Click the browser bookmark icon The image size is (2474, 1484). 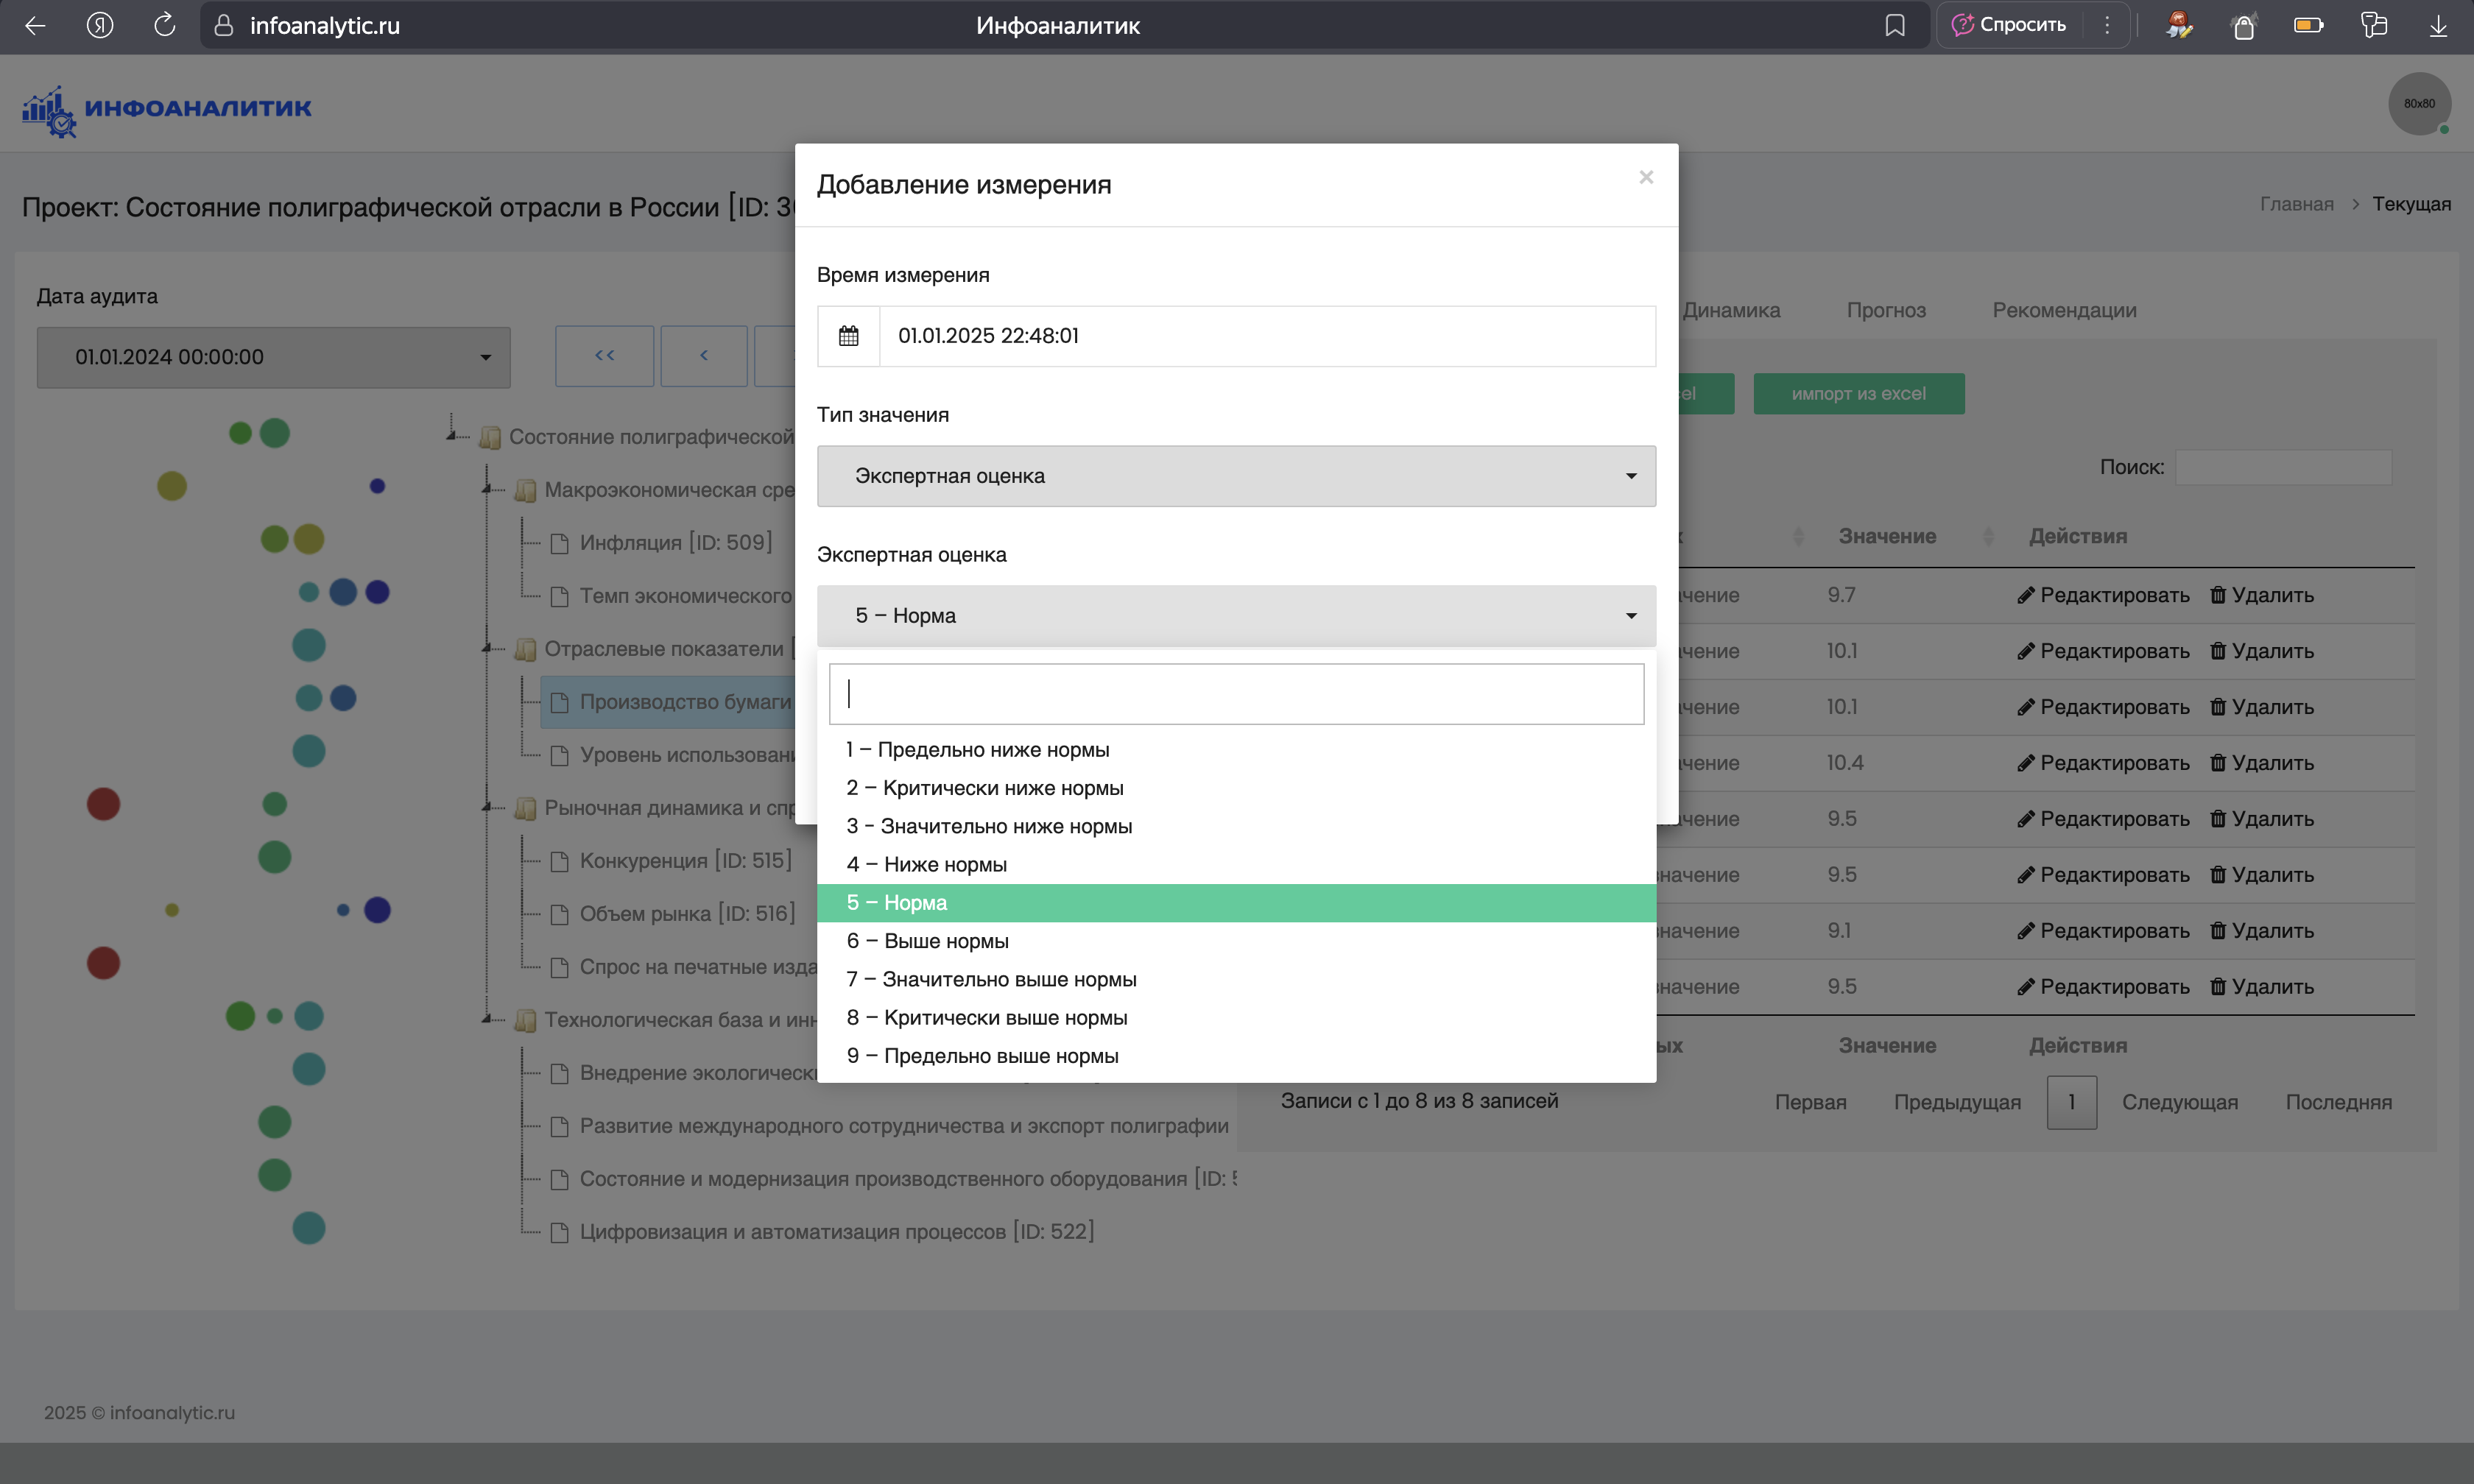coord(1894,26)
